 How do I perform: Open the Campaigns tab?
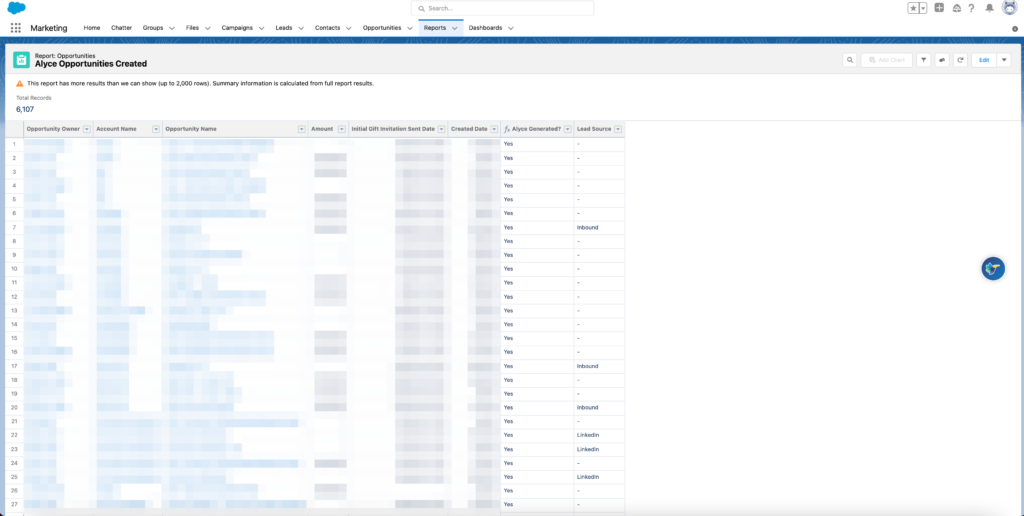pos(237,28)
